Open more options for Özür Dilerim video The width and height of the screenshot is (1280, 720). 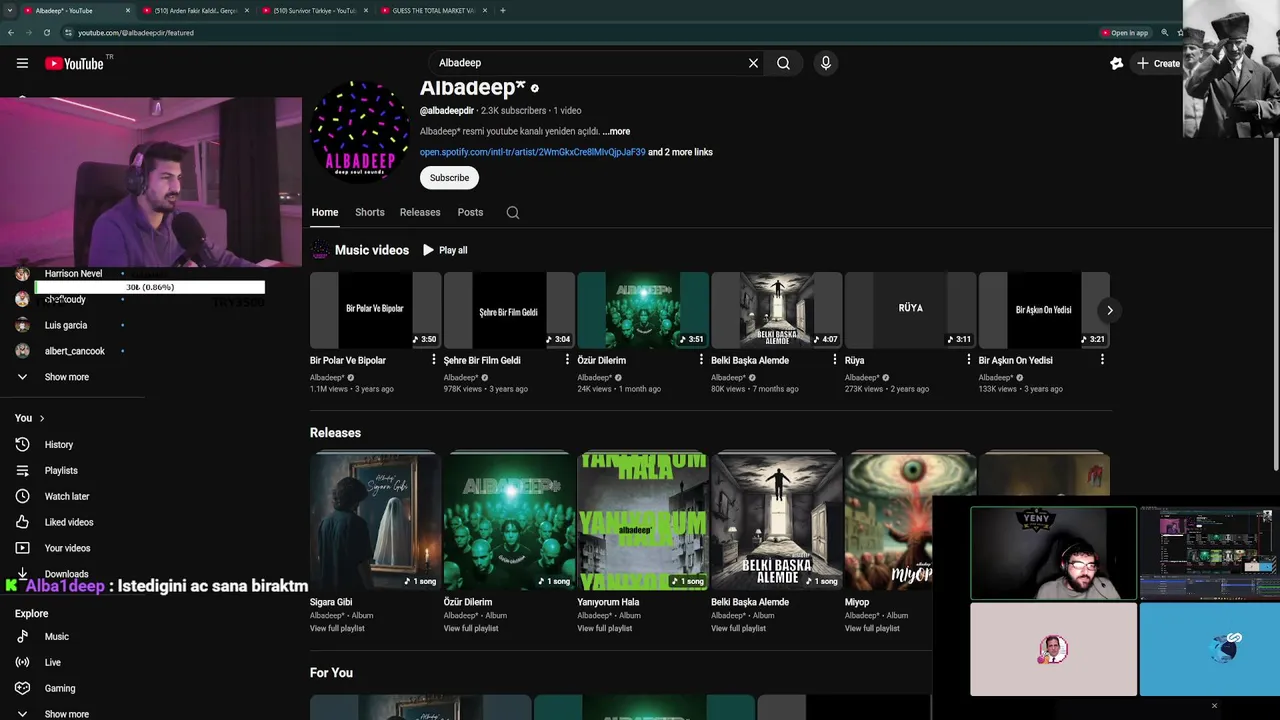click(x=701, y=360)
